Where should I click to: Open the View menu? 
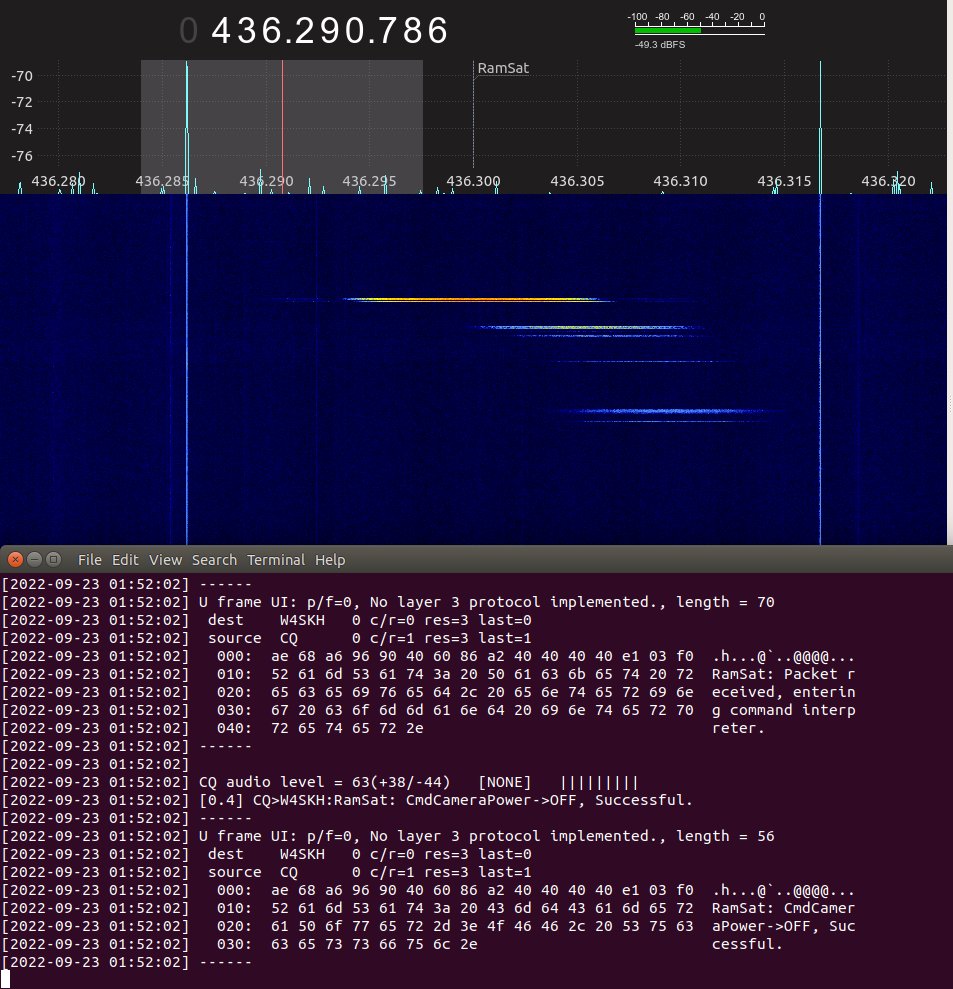pos(165,559)
